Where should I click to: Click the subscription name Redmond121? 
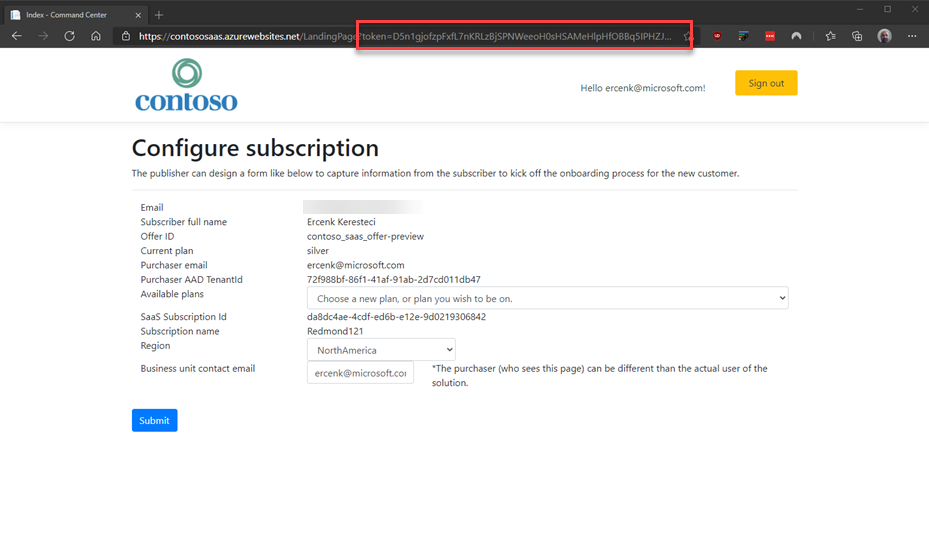335,331
